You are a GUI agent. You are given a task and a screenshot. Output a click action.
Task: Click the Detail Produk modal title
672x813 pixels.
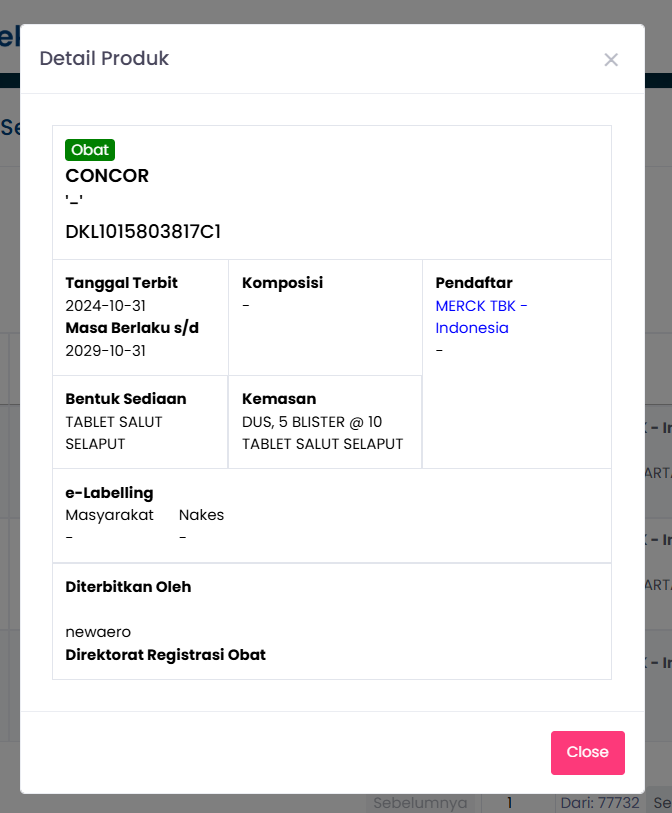click(x=104, y=59)
